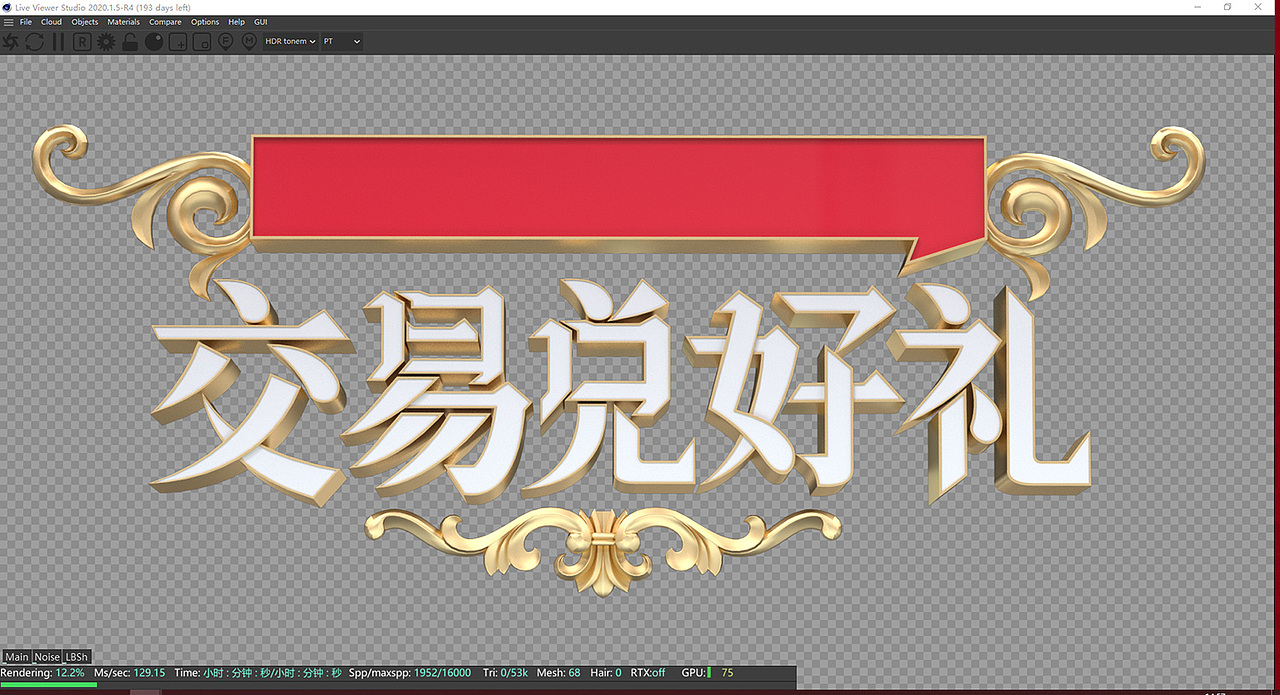The image size is (1280, 695).
Task: Open the Cloud menu
Action: 50,21
